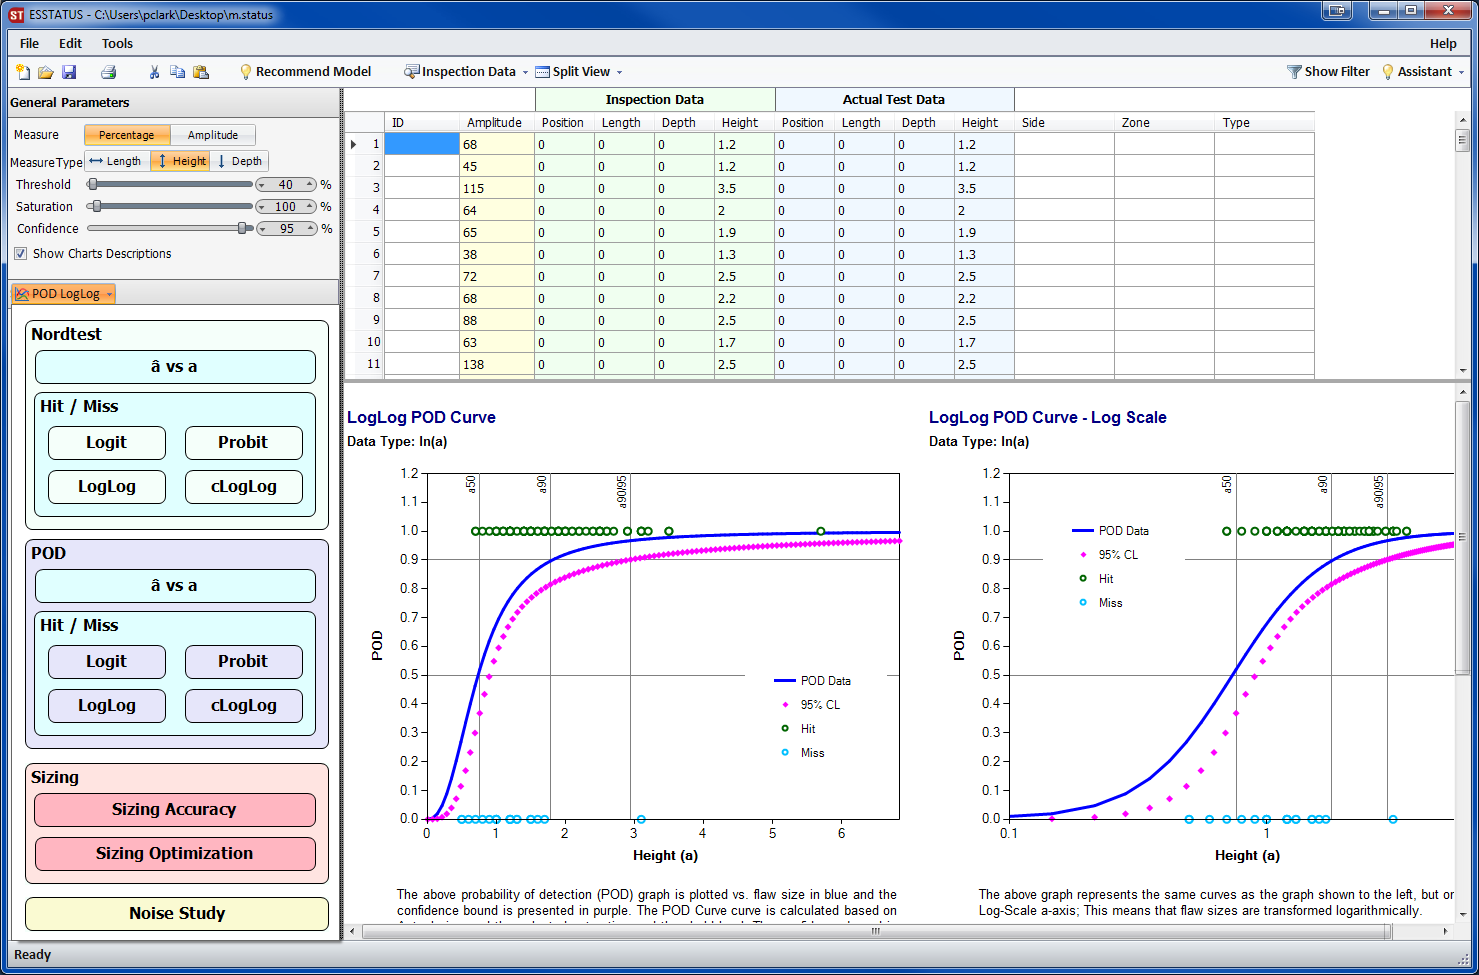Viewport: 1479px width, 975px height.
Task: Switch the measure to Amplitude
Action: (x=213, y=135)
